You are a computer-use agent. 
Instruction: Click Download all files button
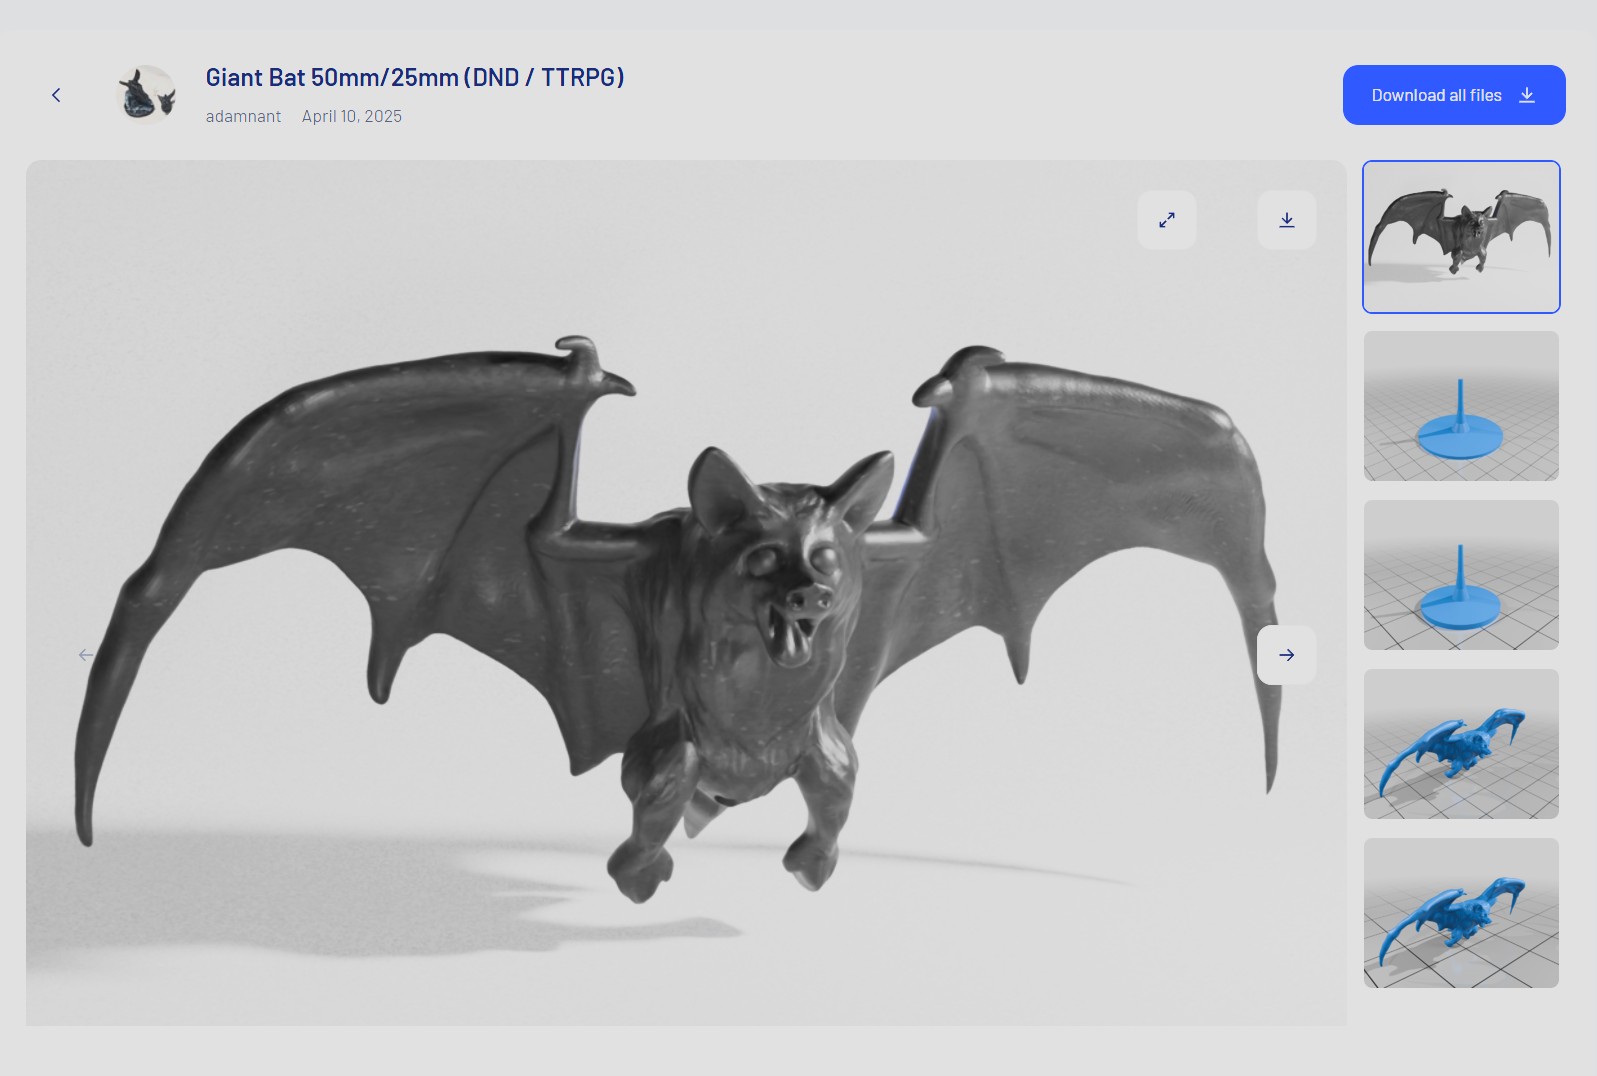coord(1436,95)
